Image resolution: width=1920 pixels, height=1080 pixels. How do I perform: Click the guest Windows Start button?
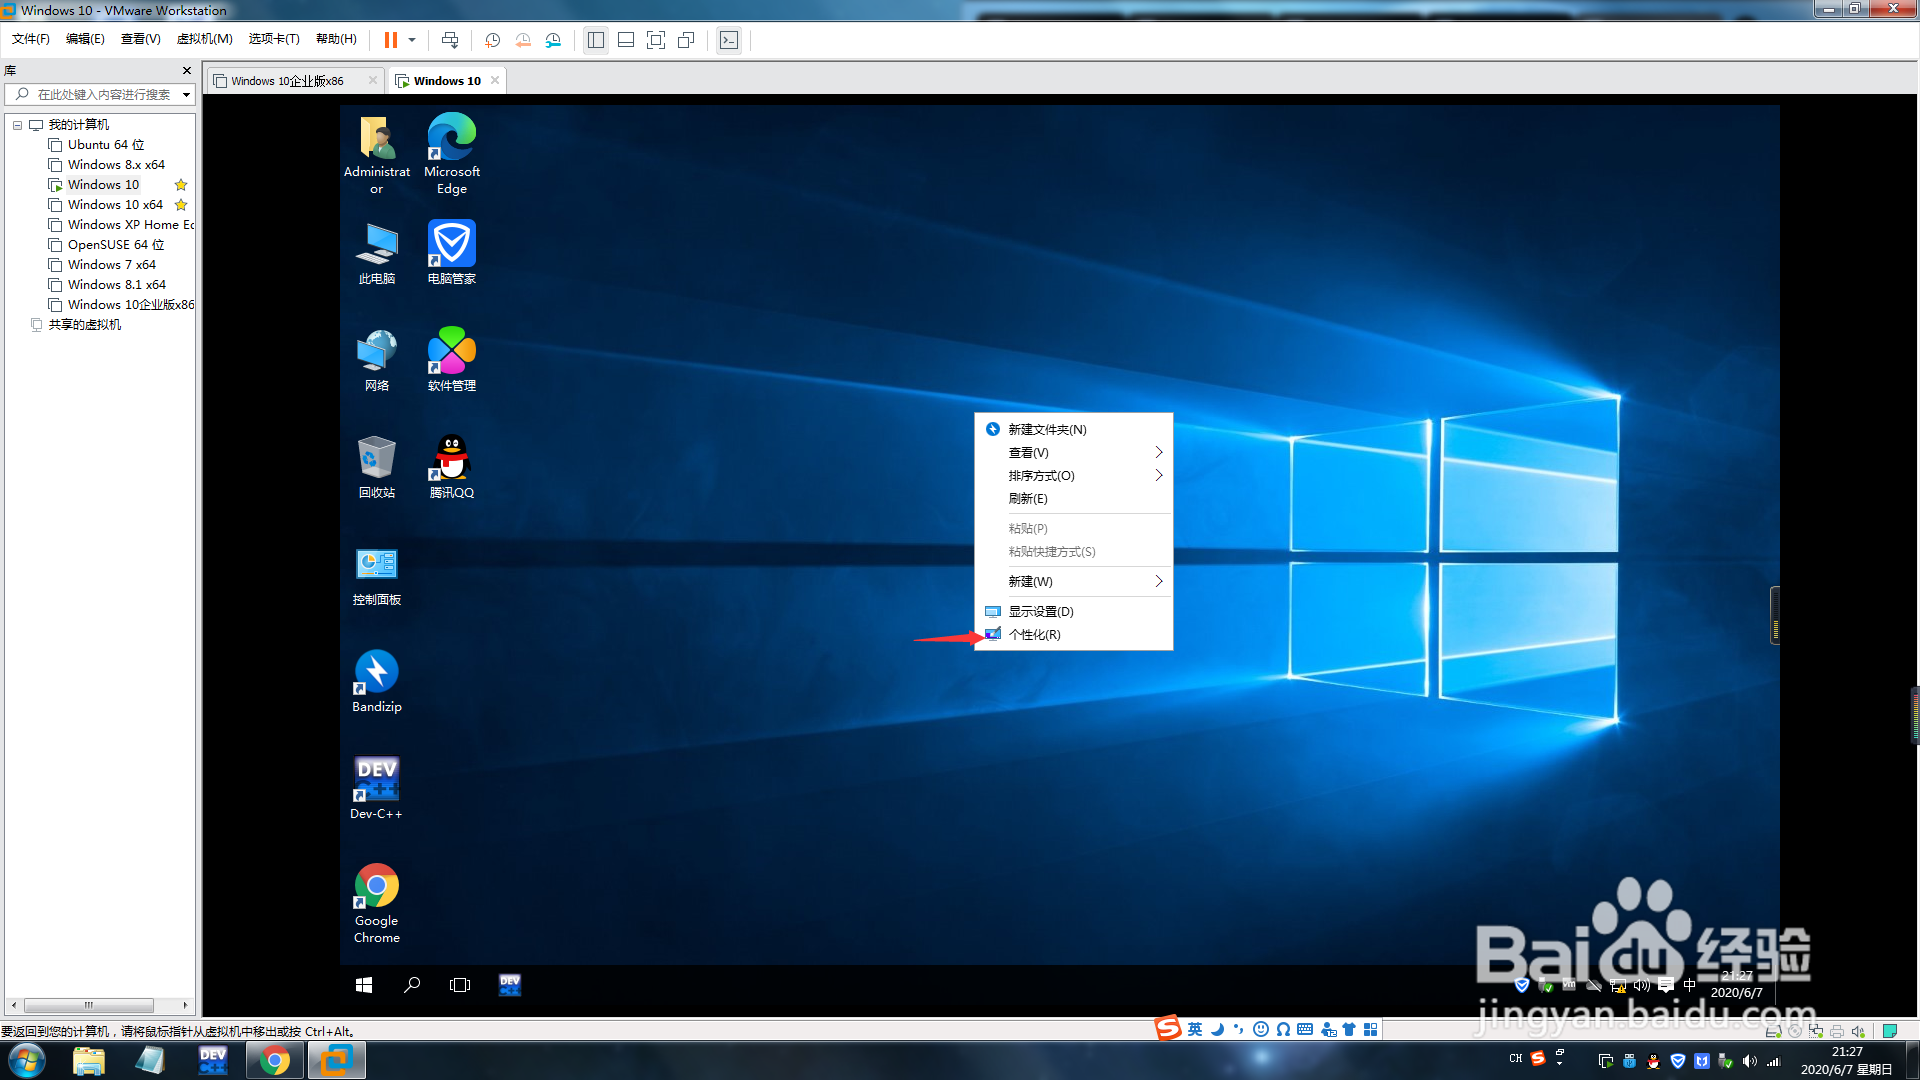click(364, 985)
